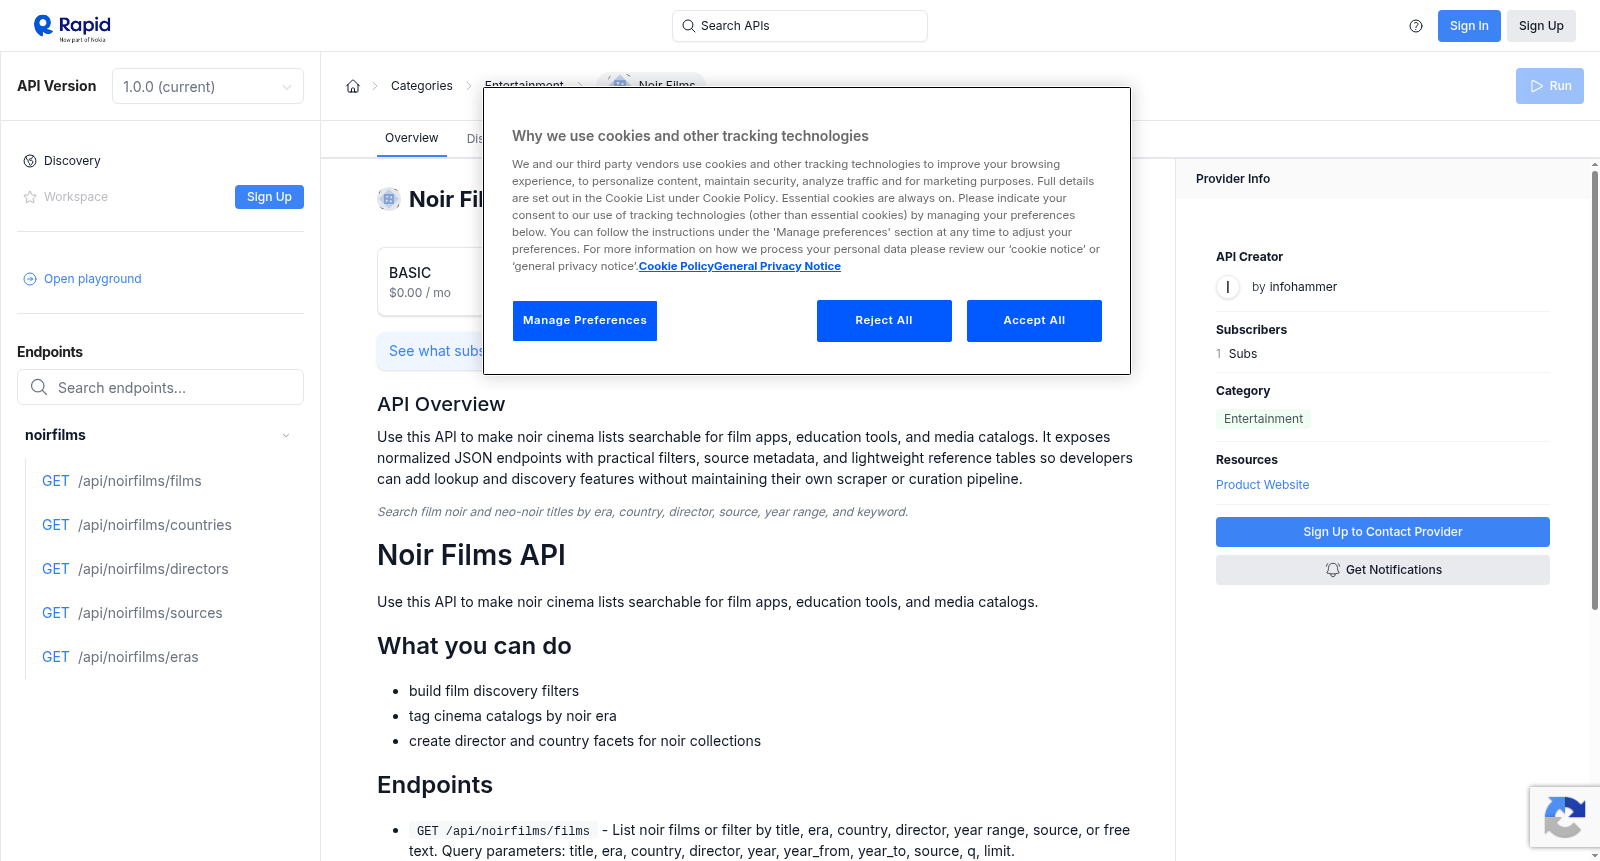Click the 'Provider Info' panel header
Viewport: 1600px width, 861px height.
(1233, 179)
